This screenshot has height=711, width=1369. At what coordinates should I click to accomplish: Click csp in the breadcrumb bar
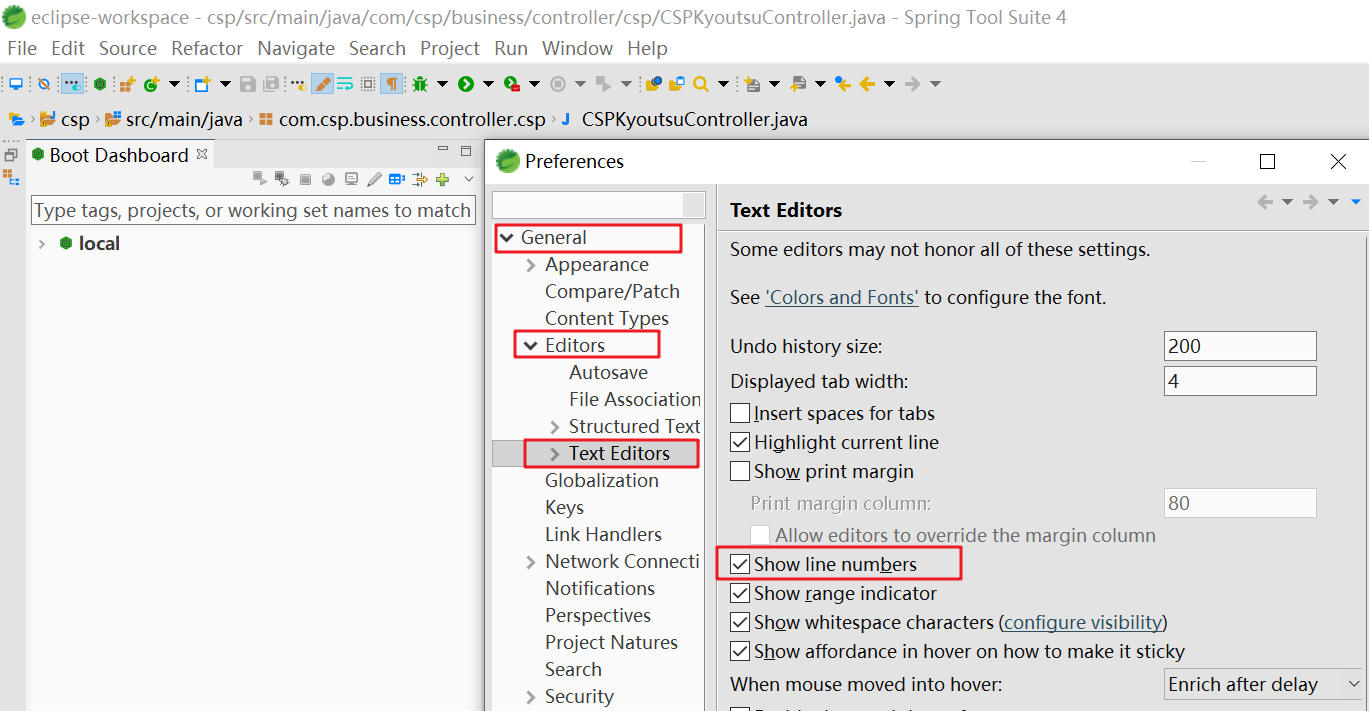tap(75, 120)
